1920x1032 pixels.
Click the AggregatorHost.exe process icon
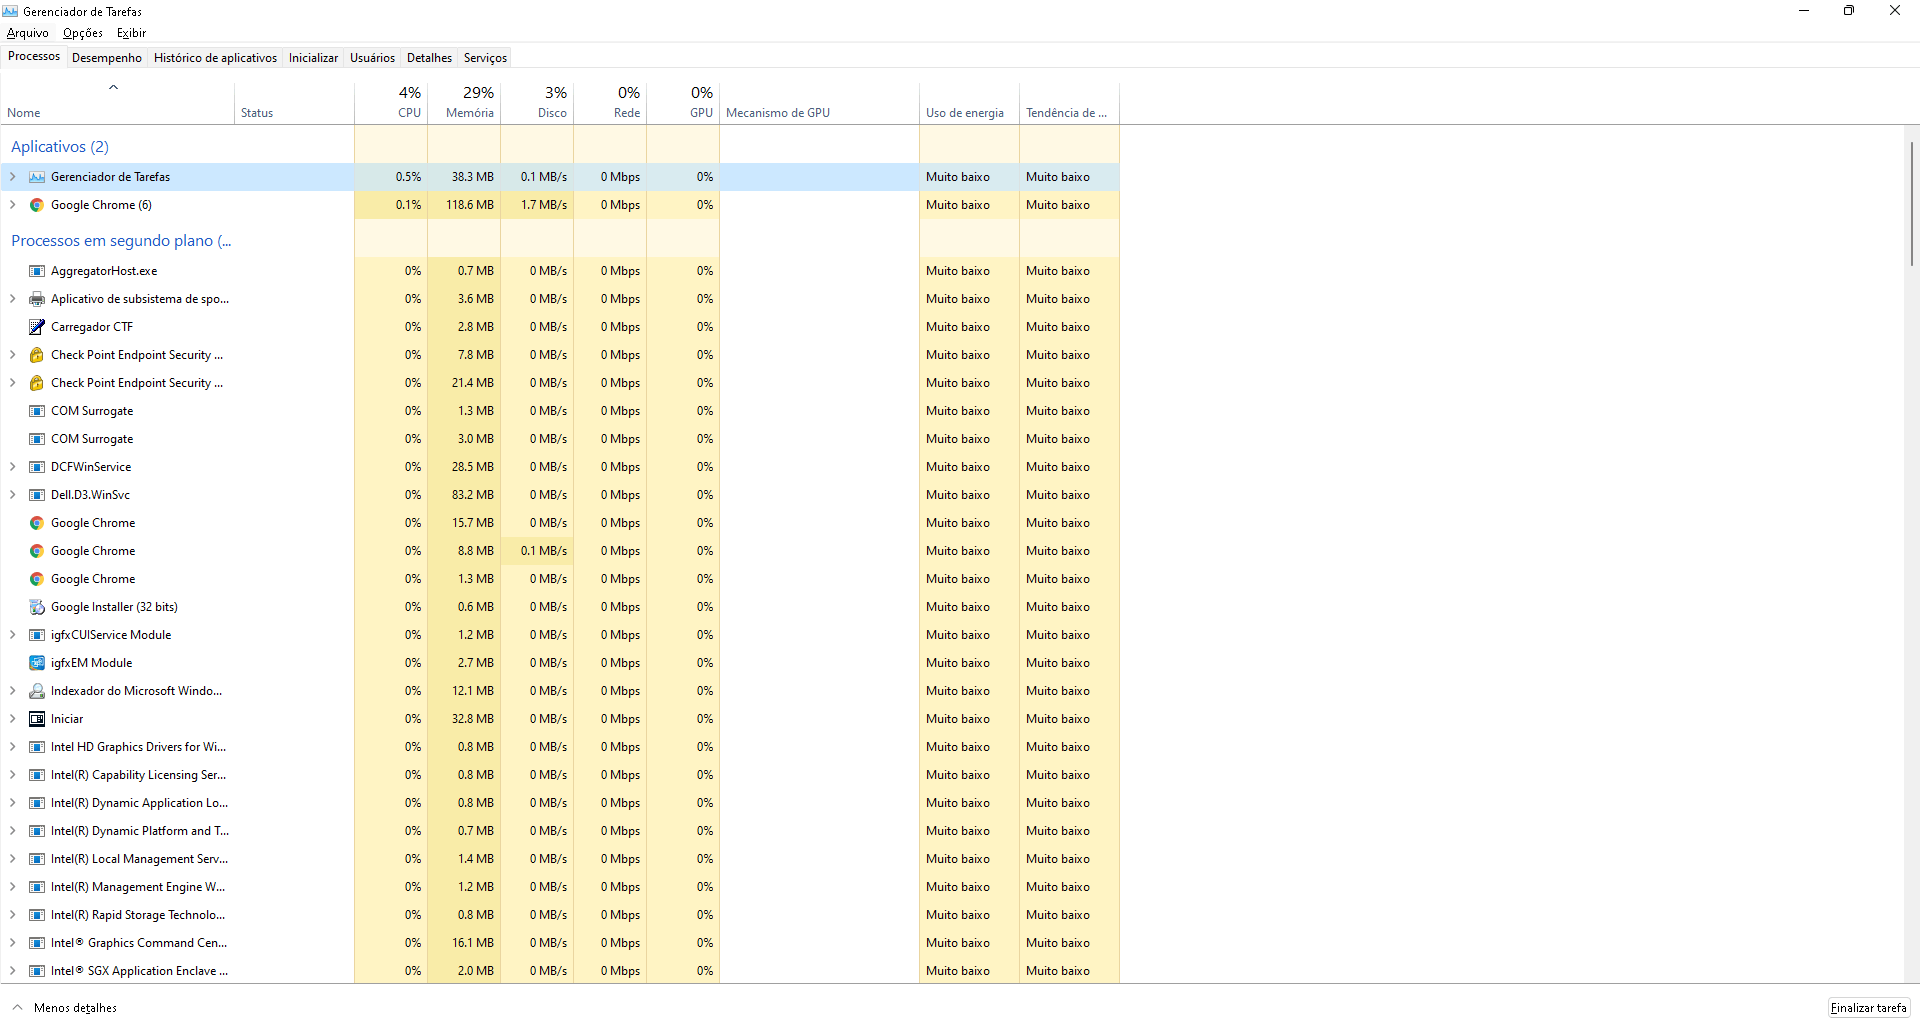pos(37,271)
